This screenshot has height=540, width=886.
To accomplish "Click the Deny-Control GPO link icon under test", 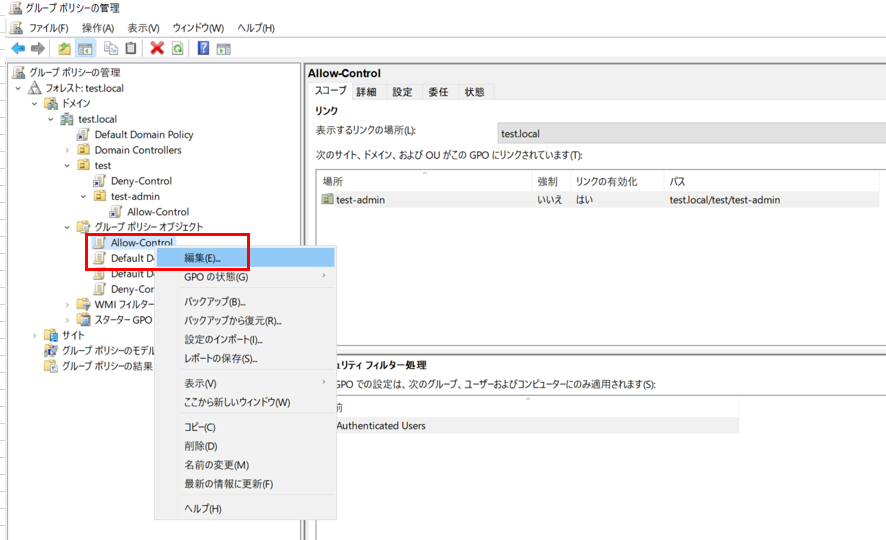I will point(100,181).
